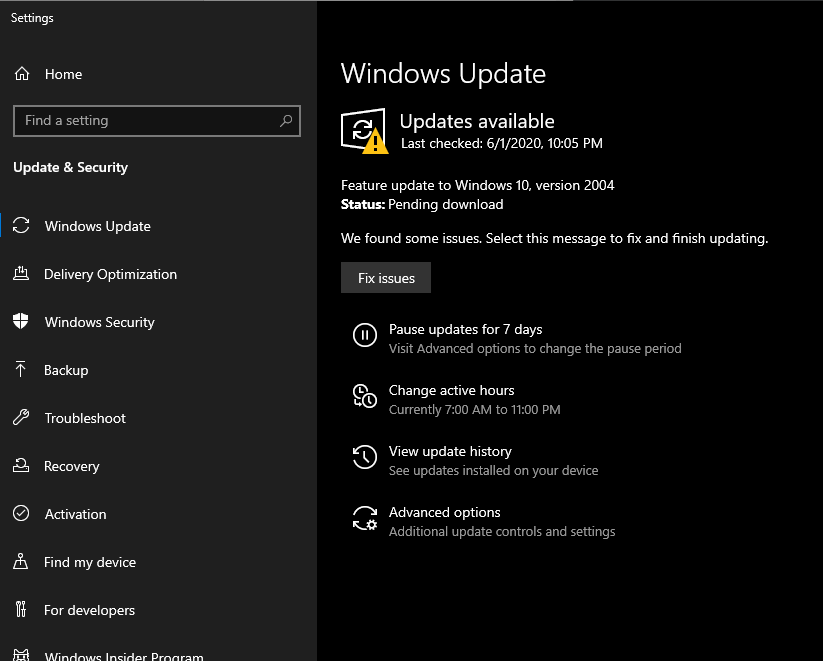
Task: Click the Home house icon
Action: pos(22,74)
